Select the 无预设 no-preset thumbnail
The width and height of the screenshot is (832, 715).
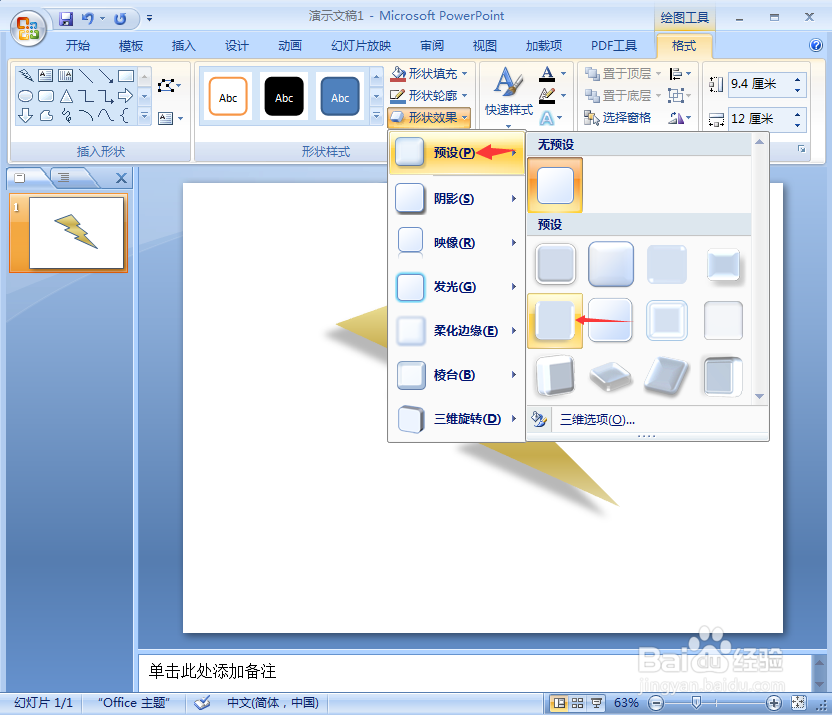[x=555, y=185]
